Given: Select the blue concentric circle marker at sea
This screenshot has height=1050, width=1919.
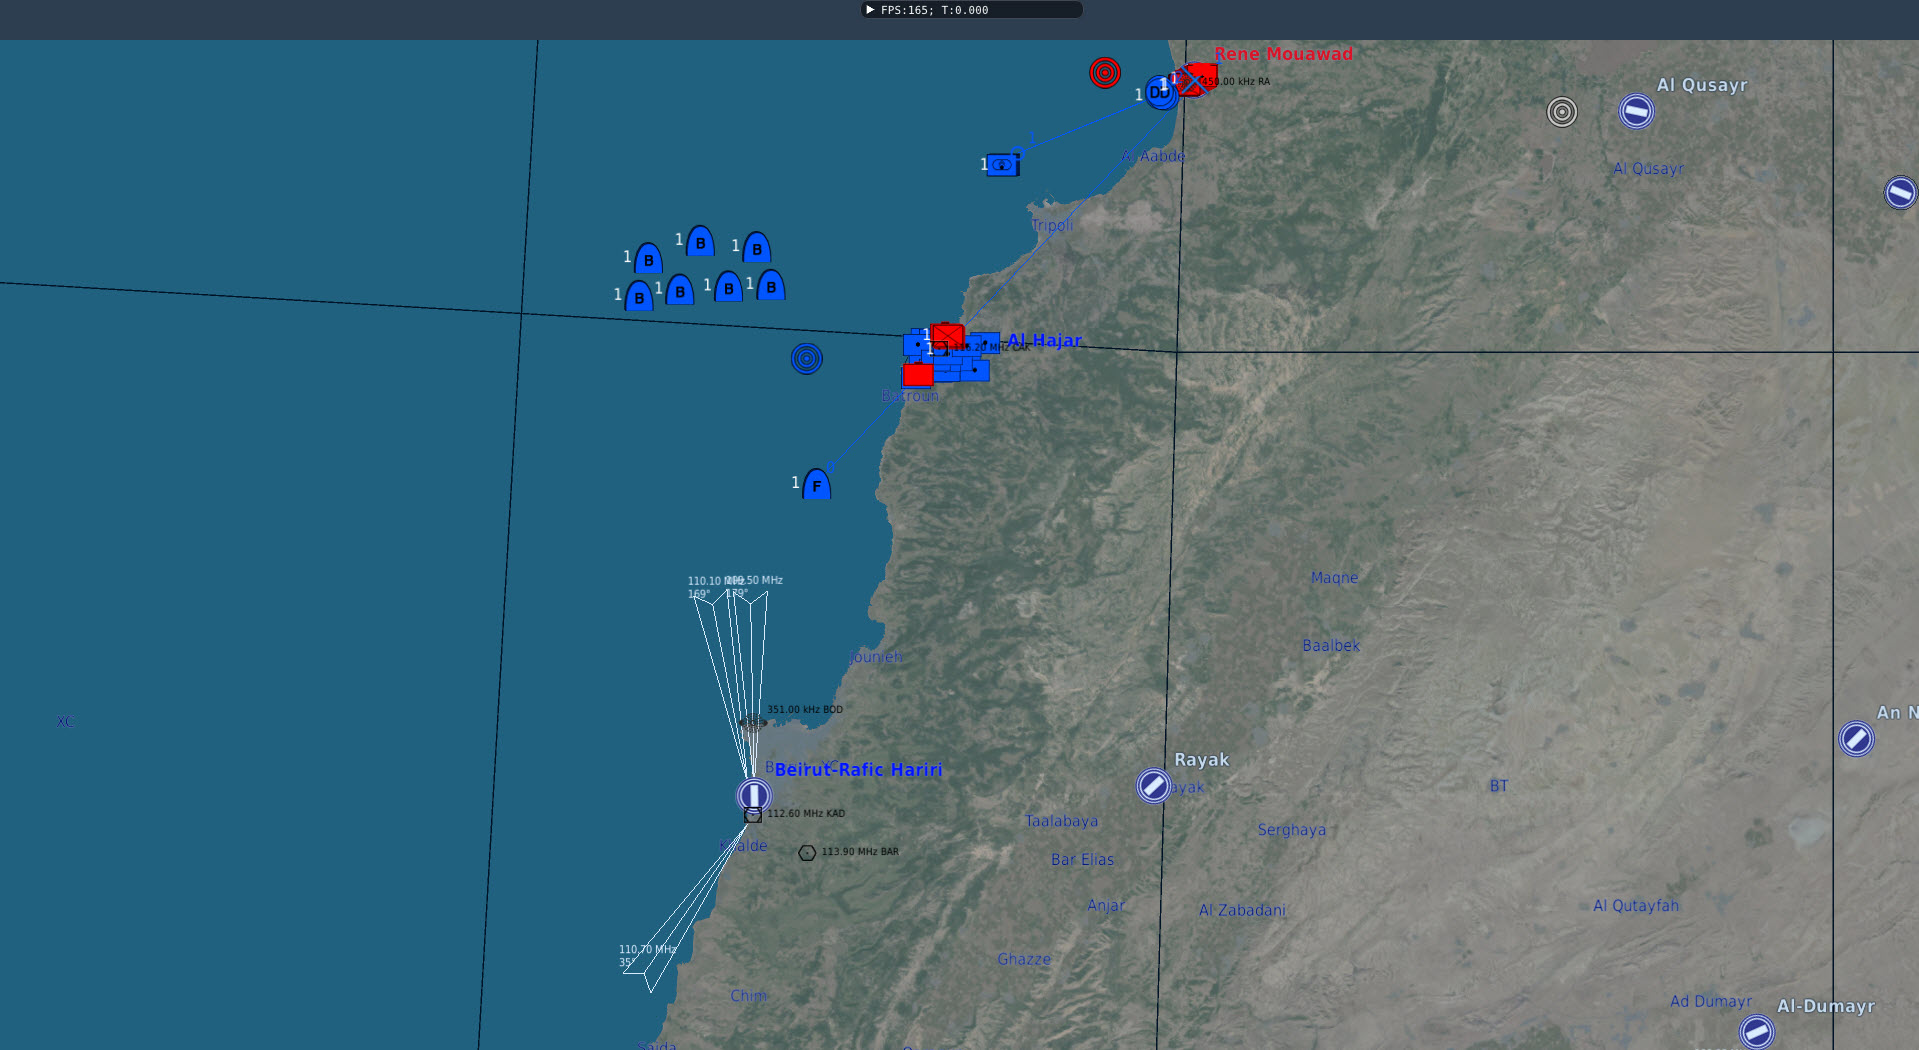Looking at the screenshot, I should 806,359.
